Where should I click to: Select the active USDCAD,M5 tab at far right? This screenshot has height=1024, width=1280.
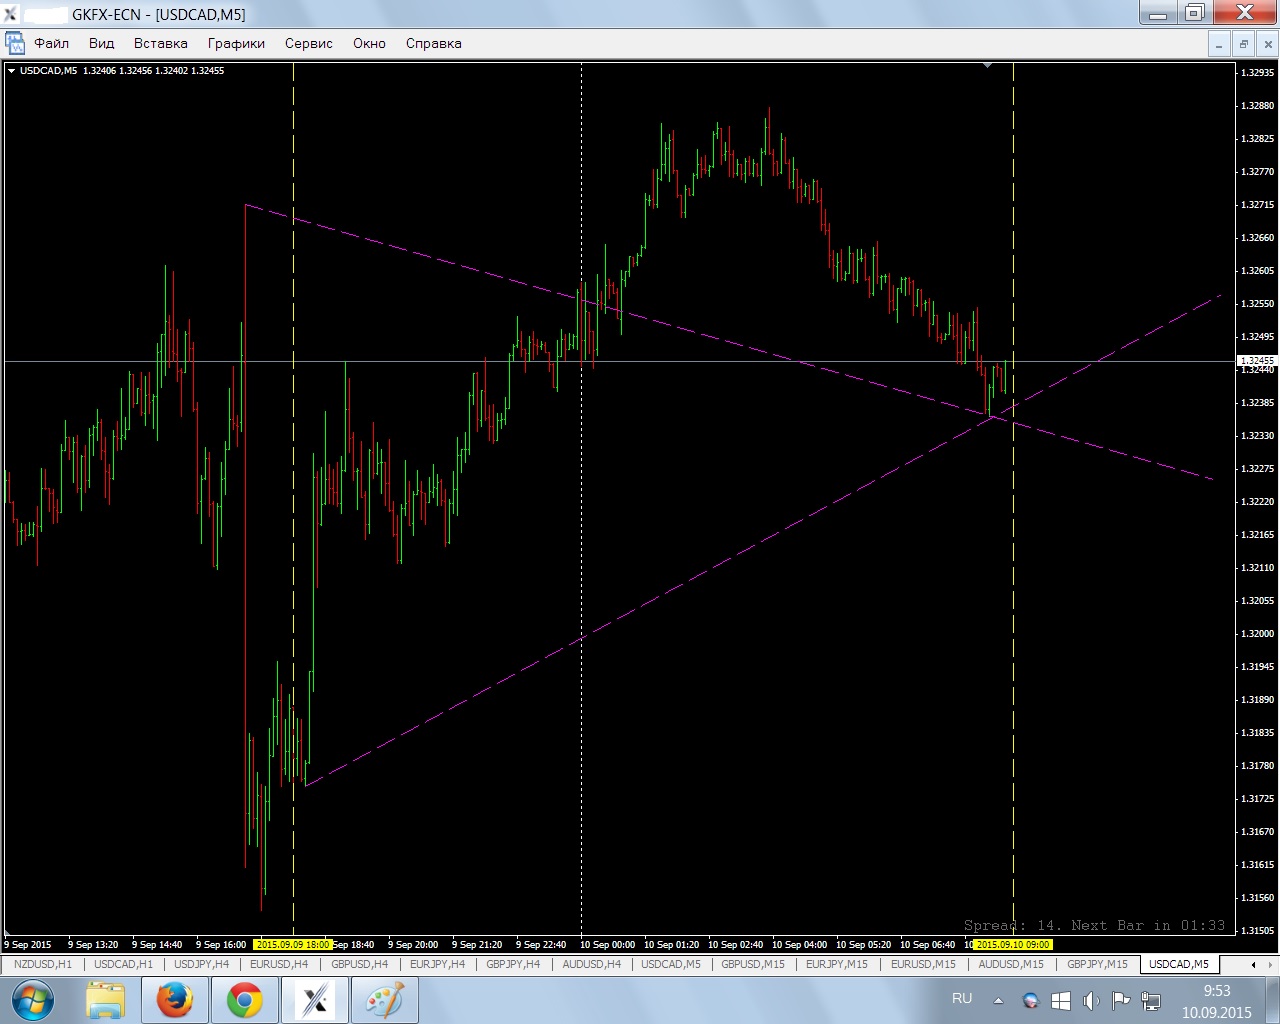(x=1179, y=964)
